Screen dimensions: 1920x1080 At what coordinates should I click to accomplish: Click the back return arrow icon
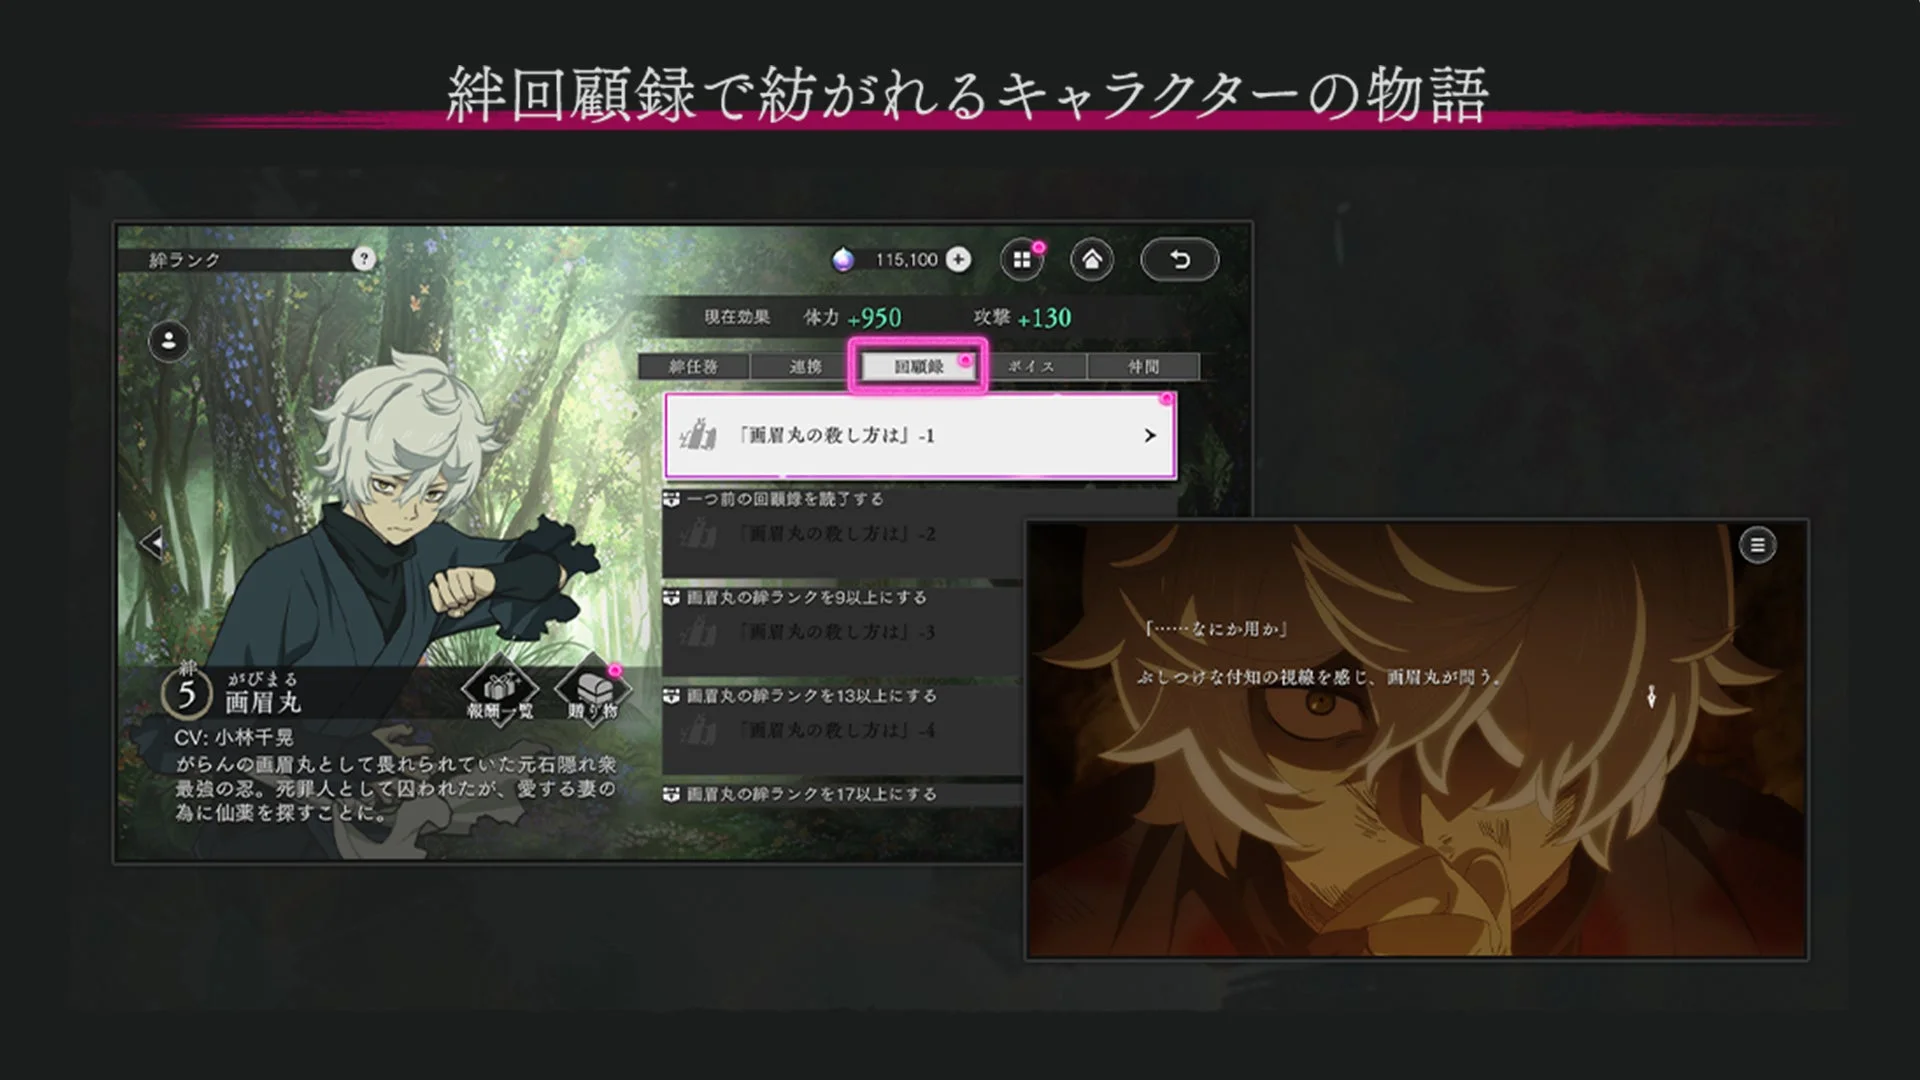tap(1180, 260)
